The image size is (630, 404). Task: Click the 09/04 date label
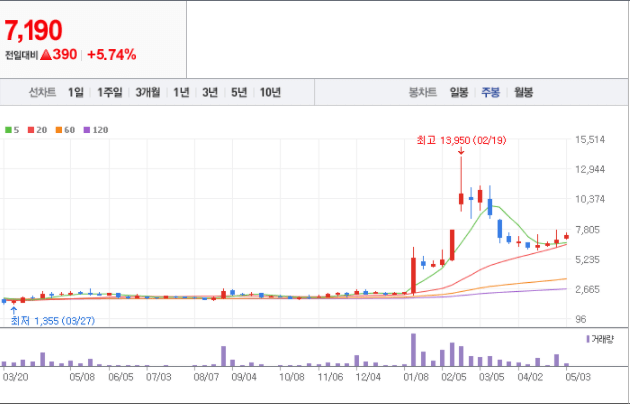pos(244,377)
